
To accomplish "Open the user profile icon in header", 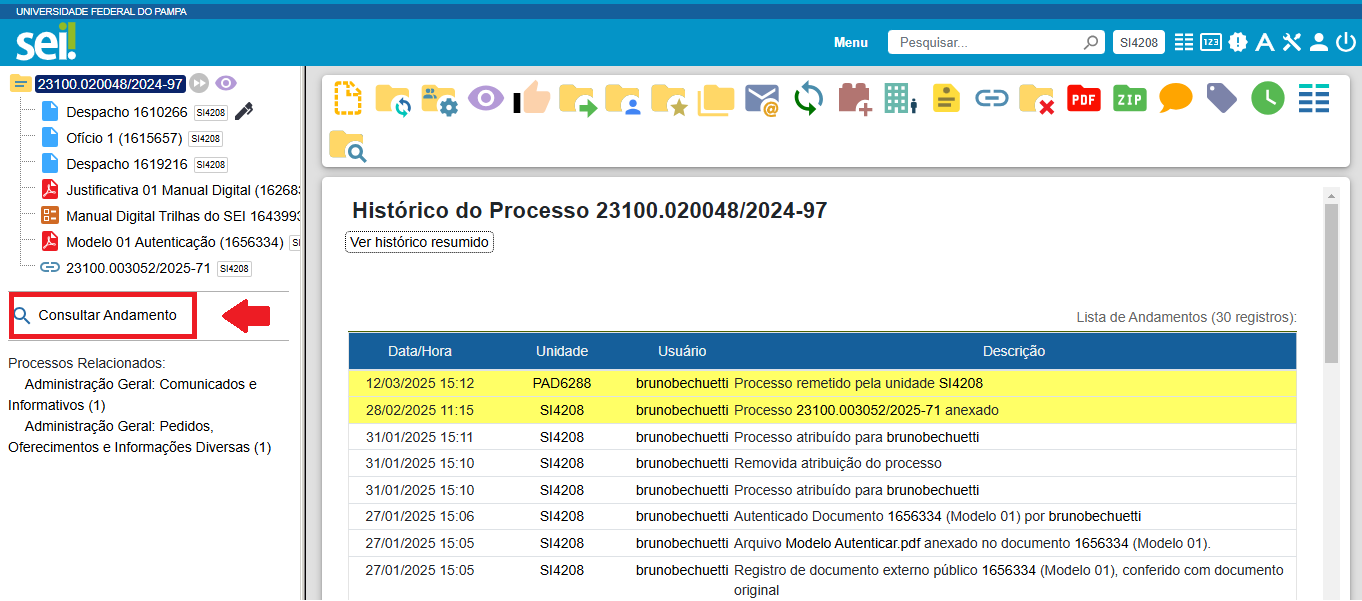I will click(1318, 42).
